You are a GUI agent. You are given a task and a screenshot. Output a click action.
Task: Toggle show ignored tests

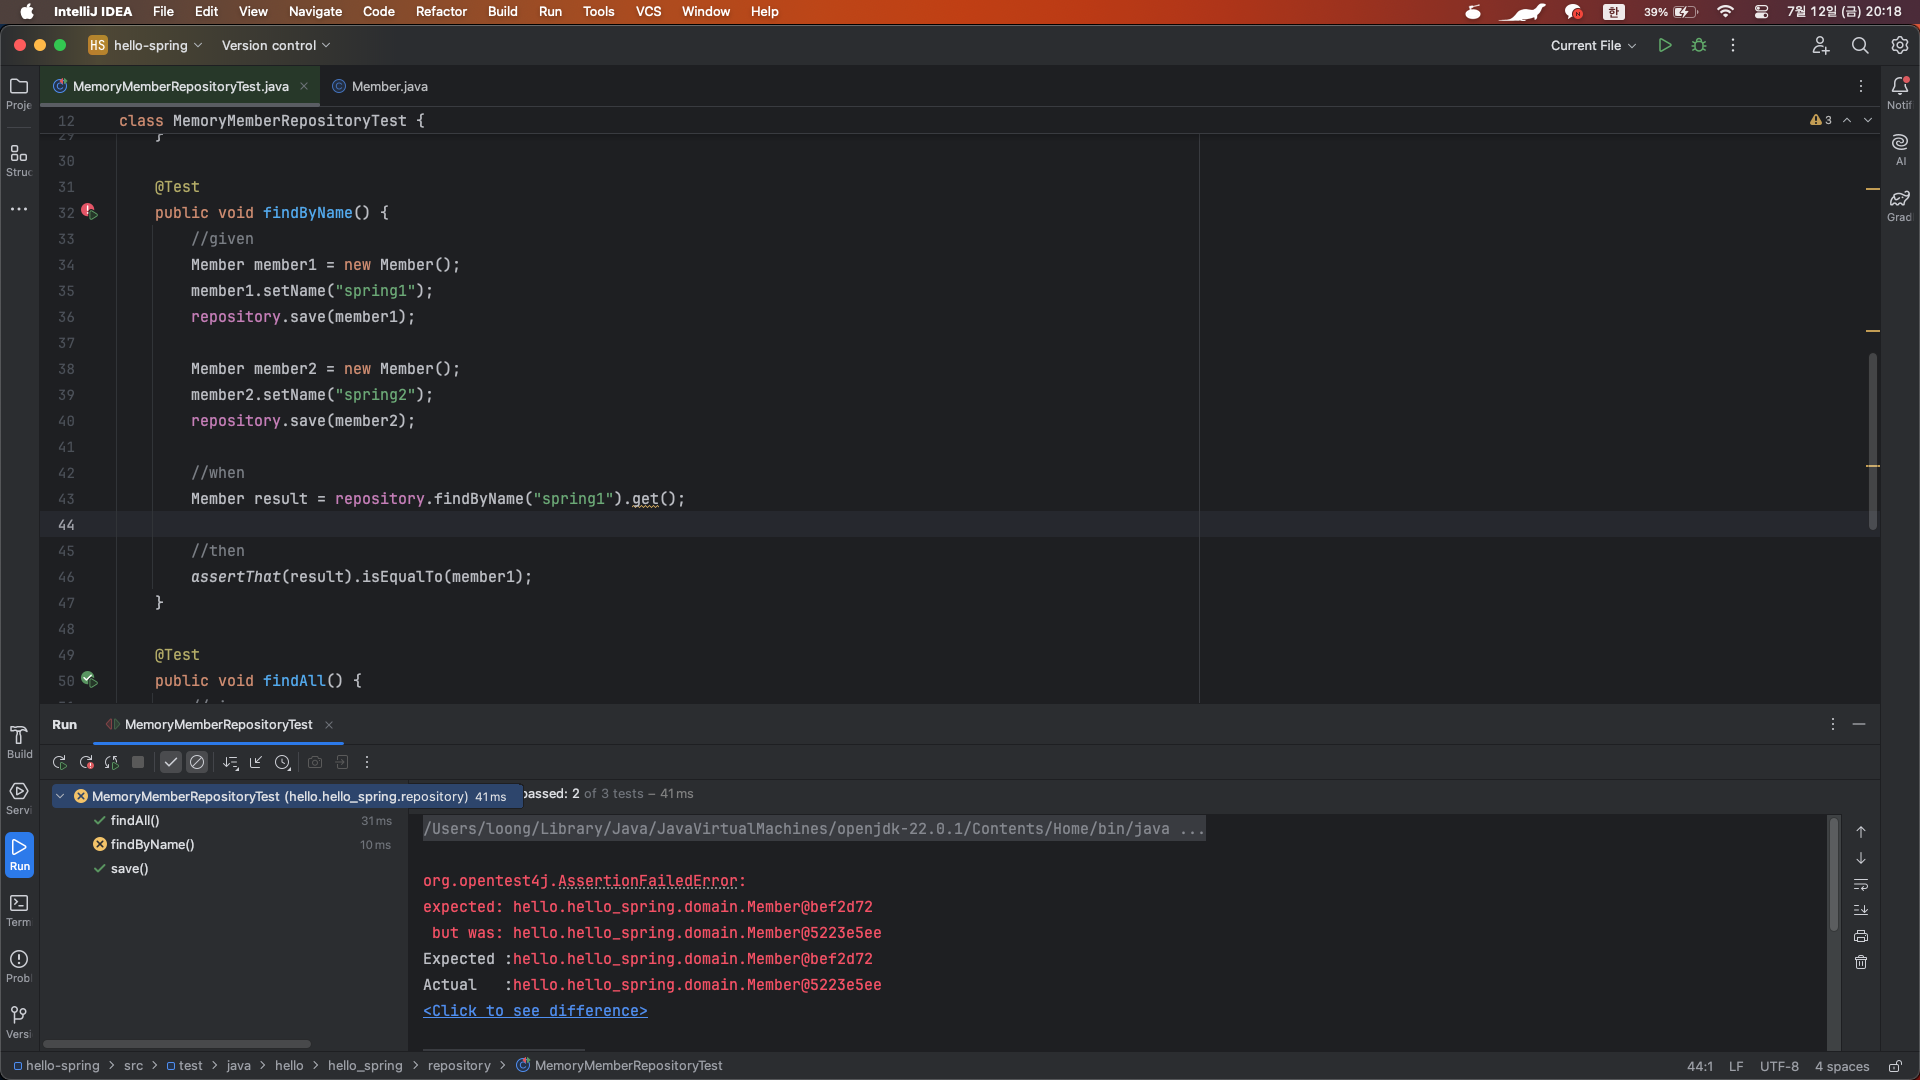point(197,762)
